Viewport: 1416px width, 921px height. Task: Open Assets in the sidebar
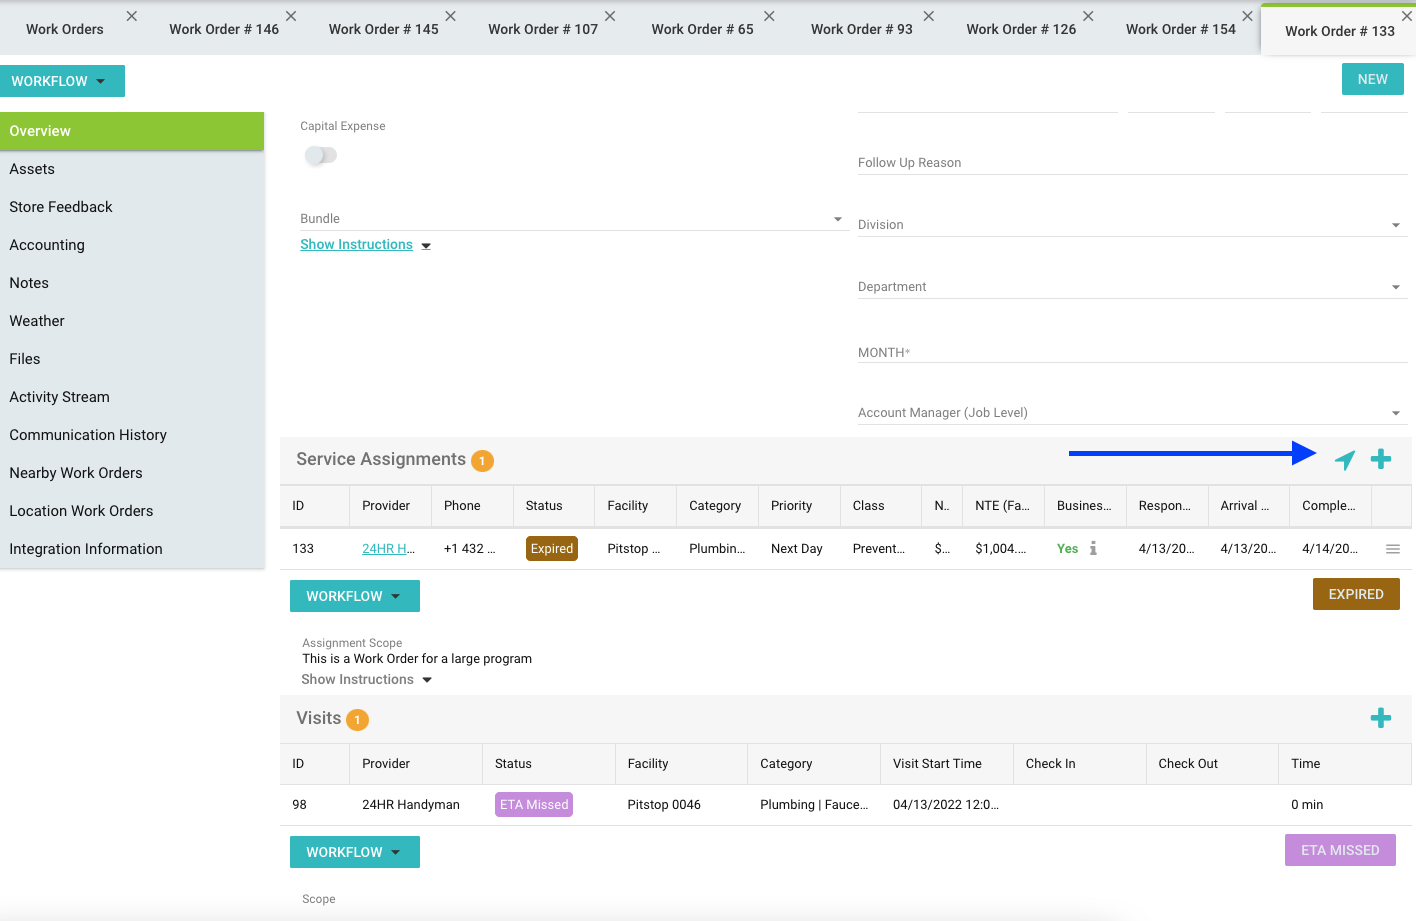pos(132,169)
